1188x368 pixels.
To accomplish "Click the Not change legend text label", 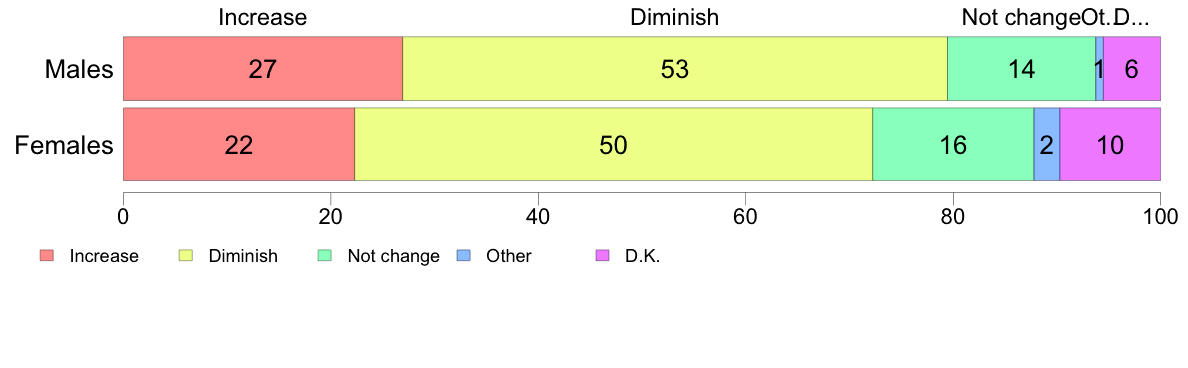I will tap(393, 256).
